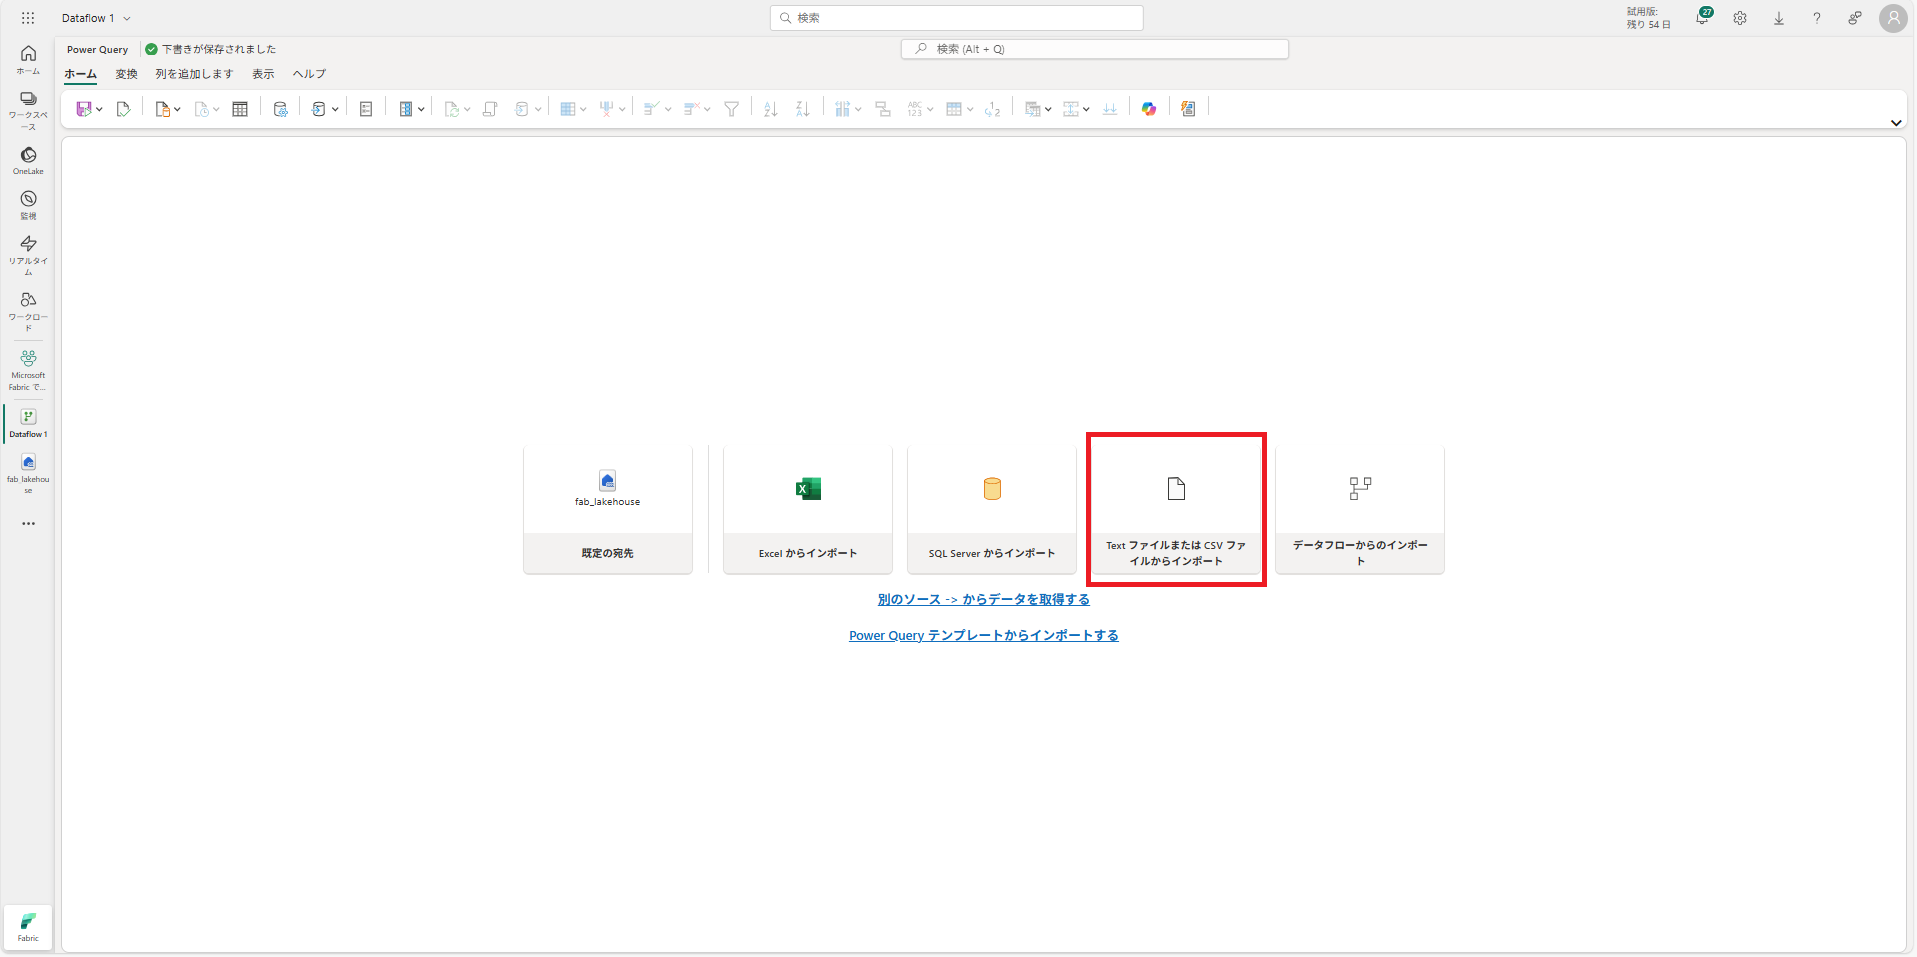Viewport: 1917px width, 957px height.
Task: Expand the Choose columns dropdown
Action: click(x=583, y=109)
